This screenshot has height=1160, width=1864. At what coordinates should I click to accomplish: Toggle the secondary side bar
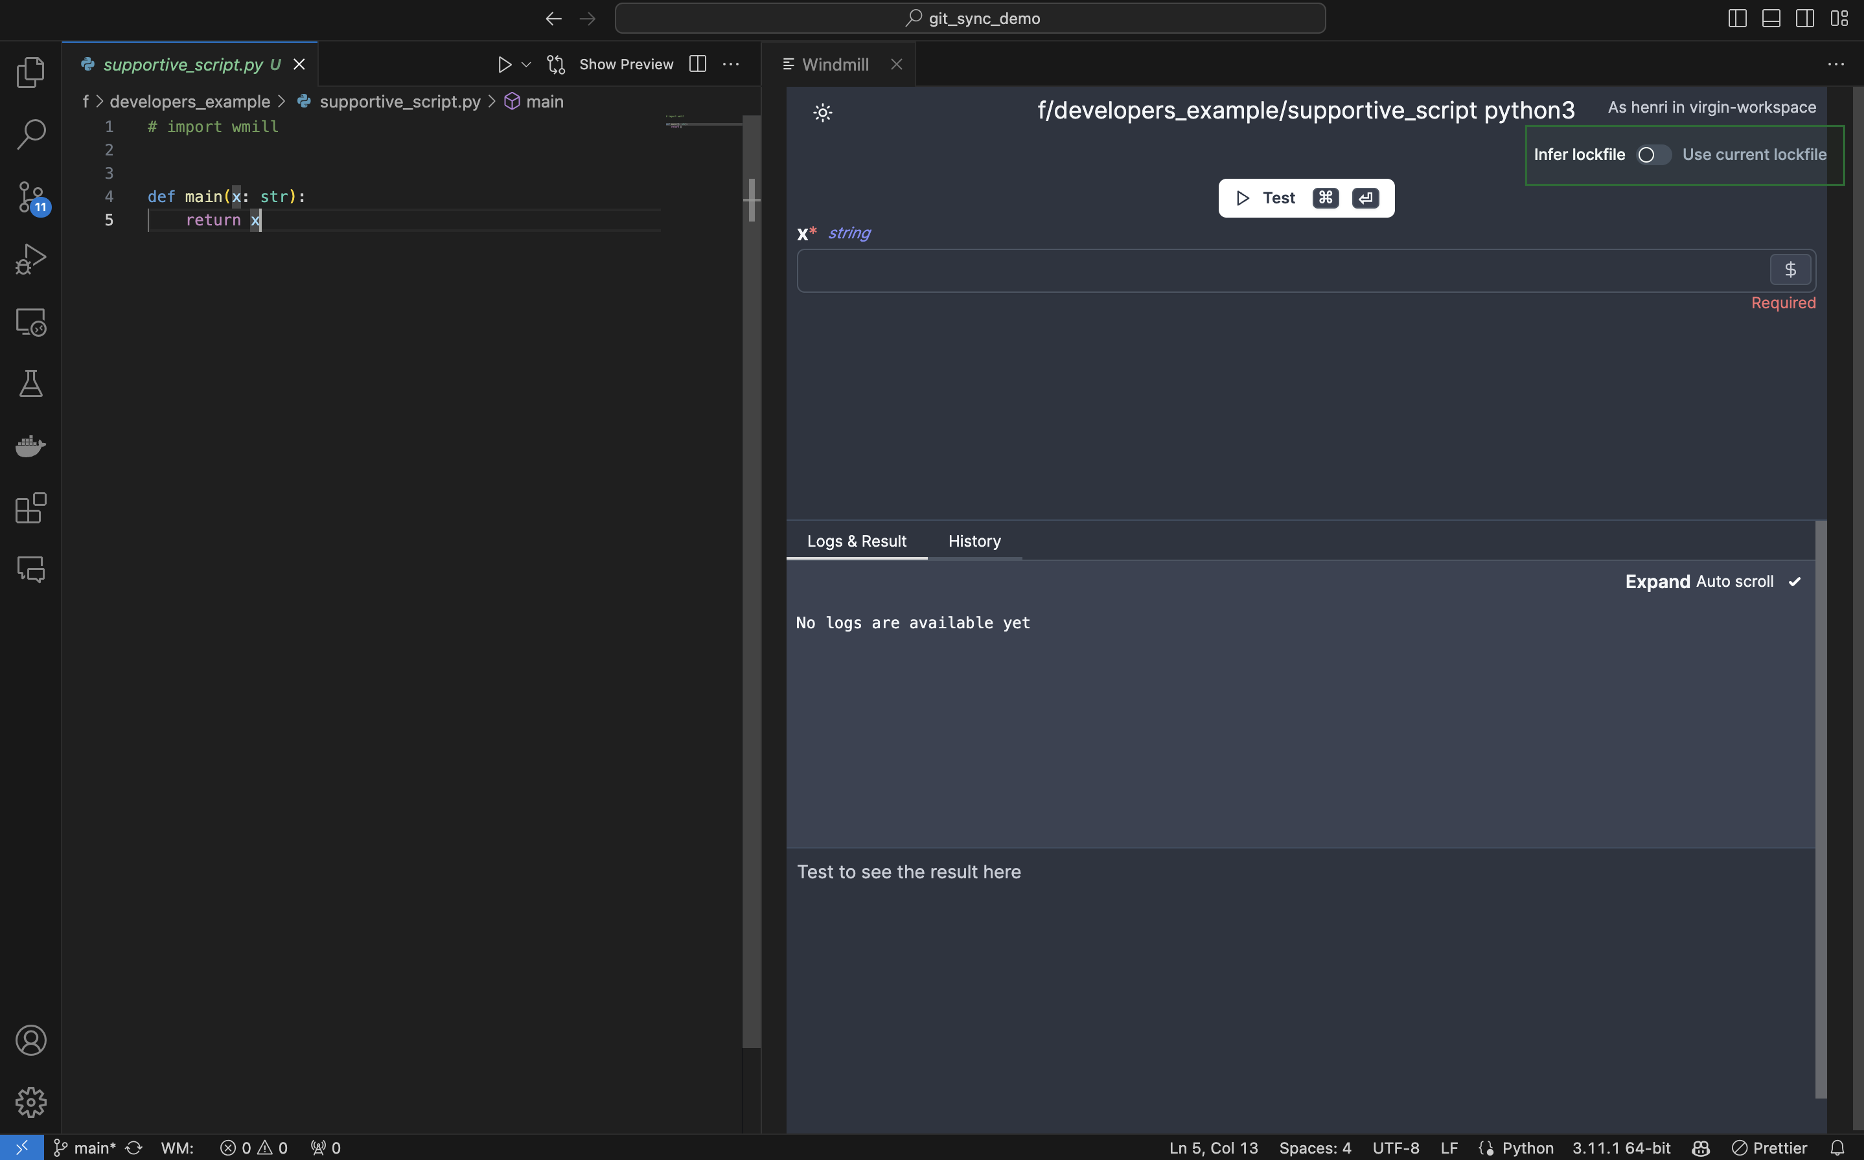coord(1804,17)
